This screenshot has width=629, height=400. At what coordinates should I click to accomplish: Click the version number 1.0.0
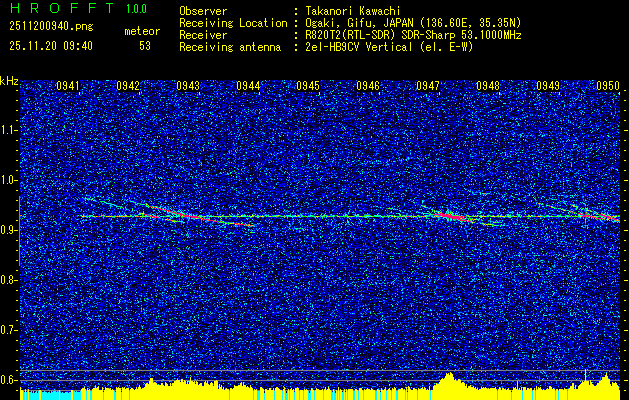pyautogui.click(x=136, y=9)
